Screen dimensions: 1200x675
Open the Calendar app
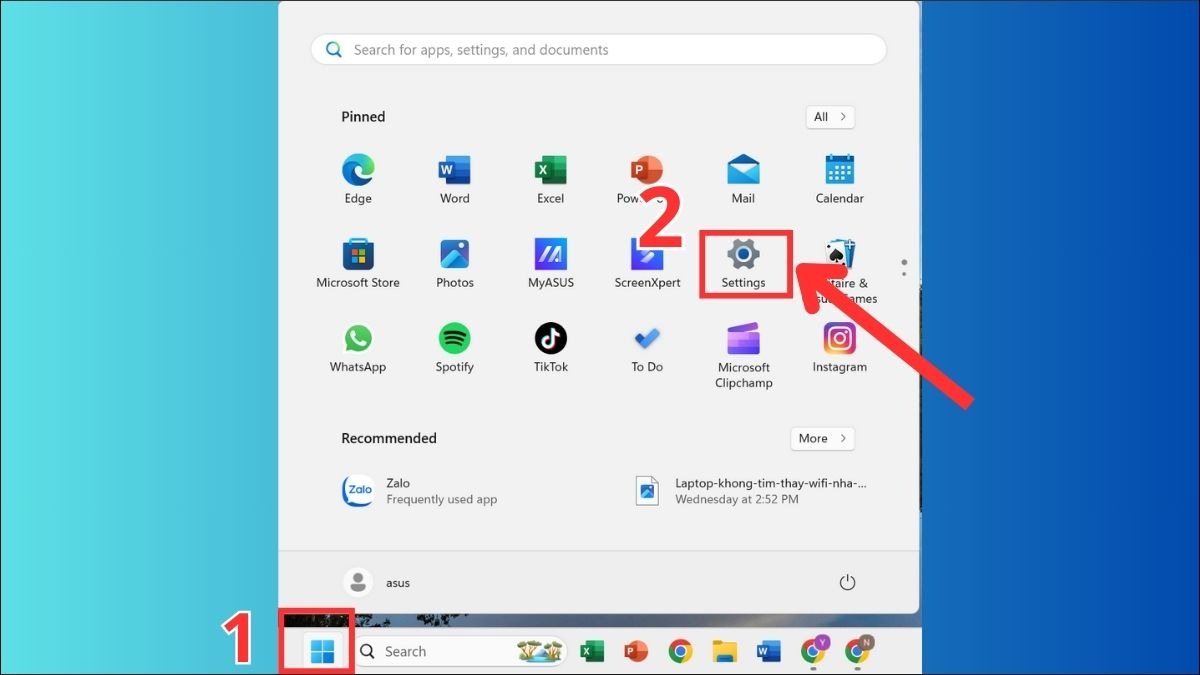pyautogui.click(x=840, y=180)
